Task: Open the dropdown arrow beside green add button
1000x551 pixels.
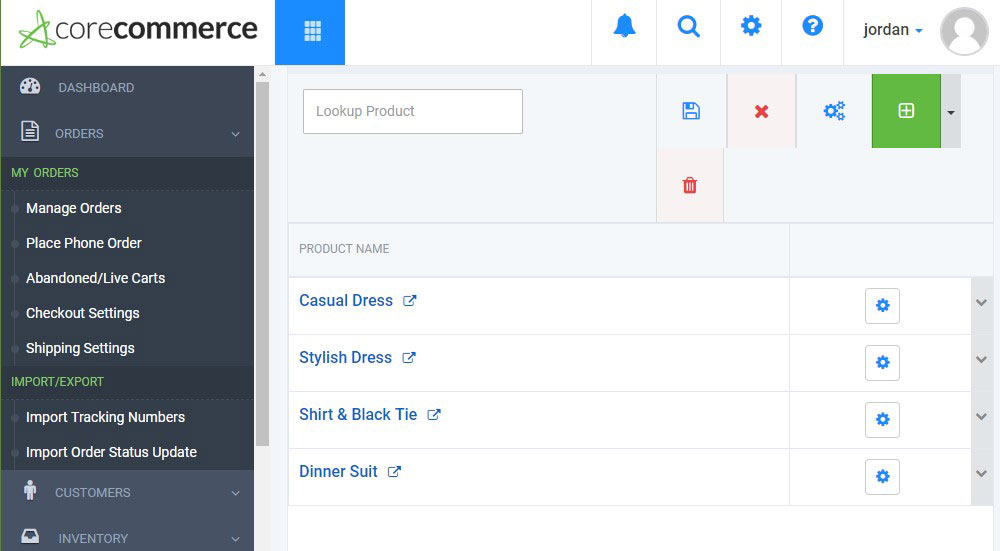Action: click(951, 112)
